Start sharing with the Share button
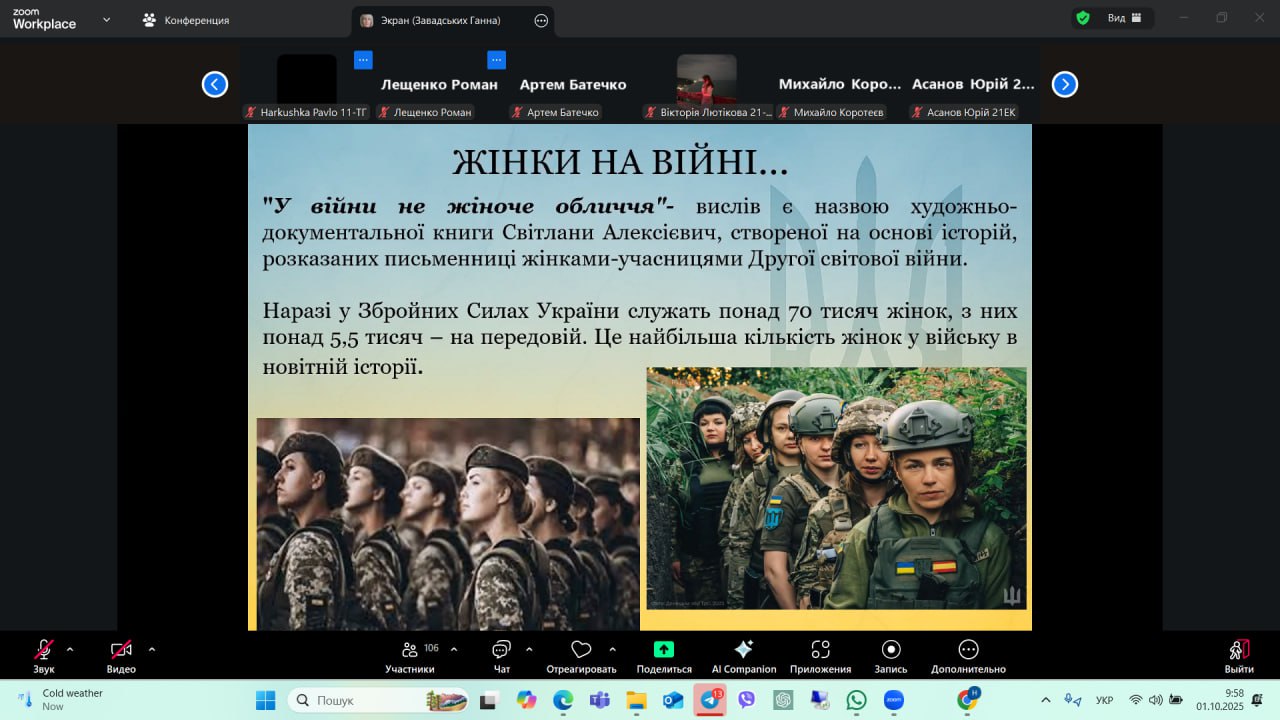 click(664, 655)
